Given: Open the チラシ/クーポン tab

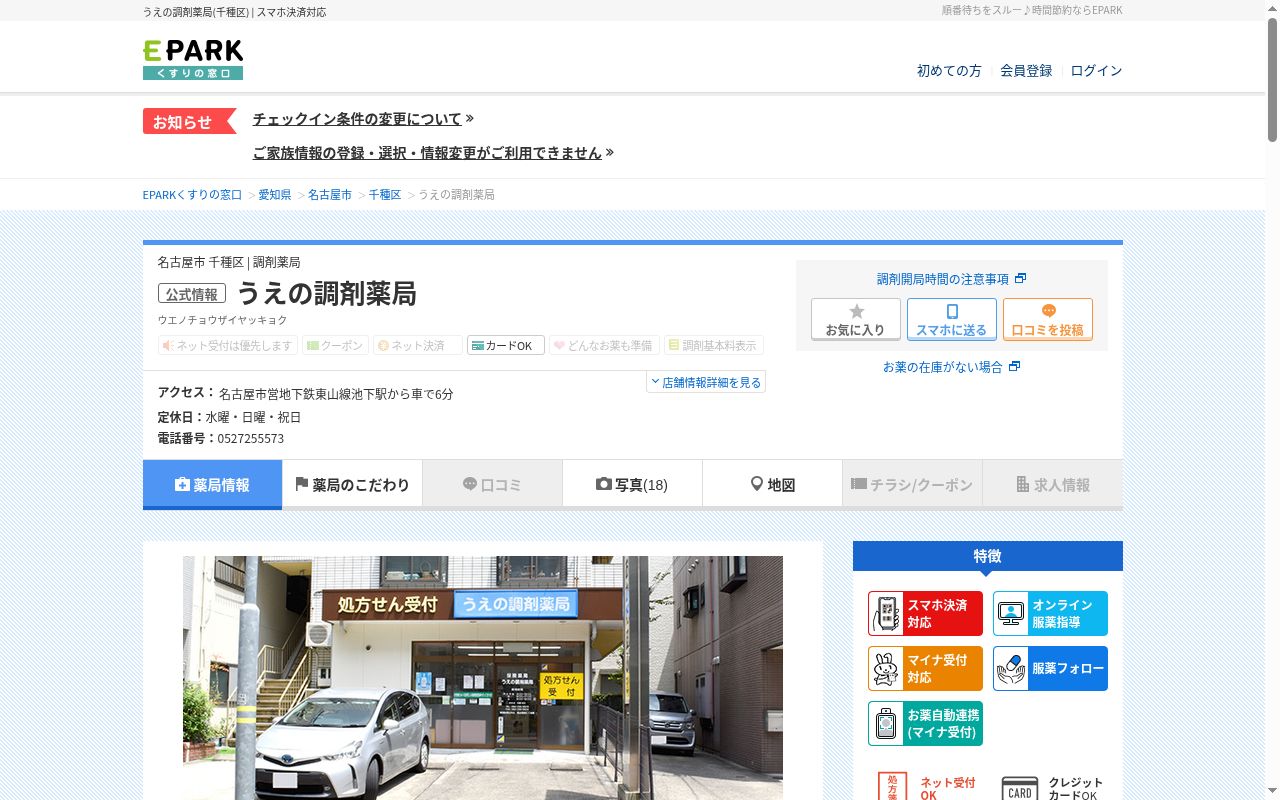Looking at the screenshot, I should click(x=912, y=485).
